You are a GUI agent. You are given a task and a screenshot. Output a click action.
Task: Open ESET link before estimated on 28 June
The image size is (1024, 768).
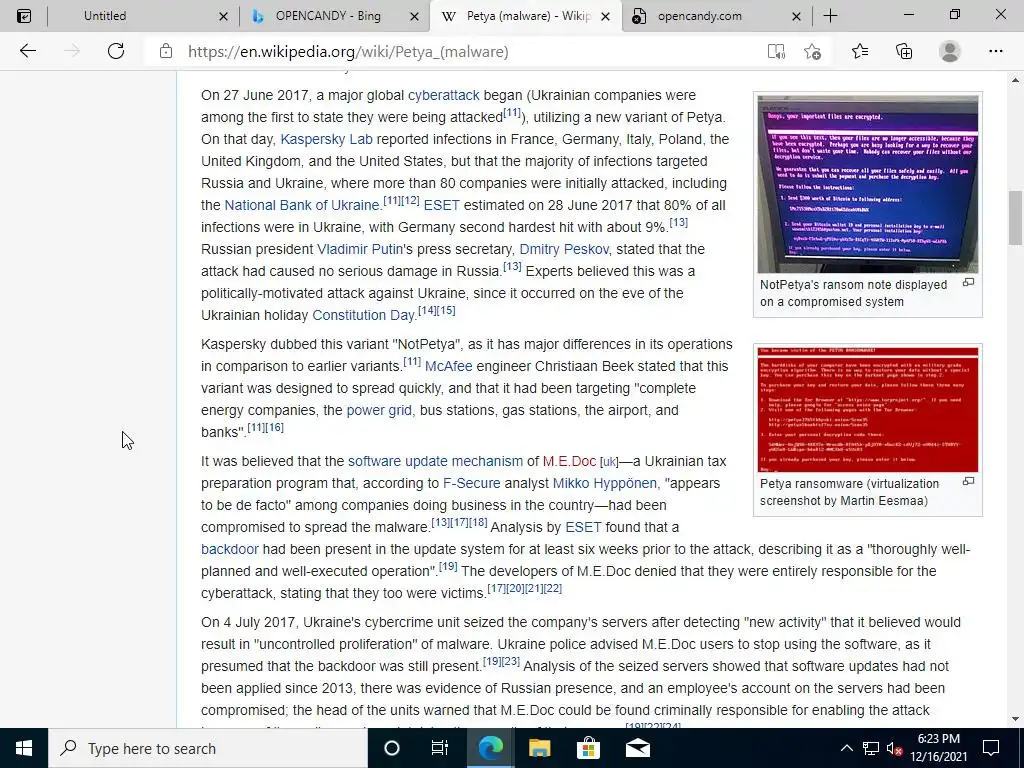441,205
